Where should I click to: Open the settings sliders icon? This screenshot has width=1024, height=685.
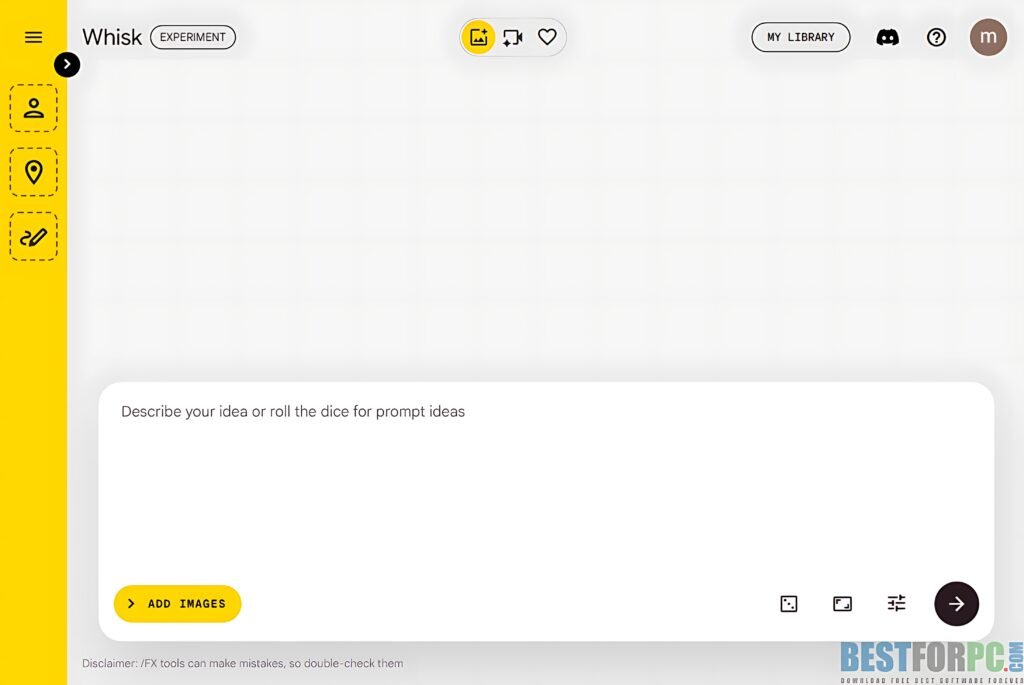tap(897, 603)
